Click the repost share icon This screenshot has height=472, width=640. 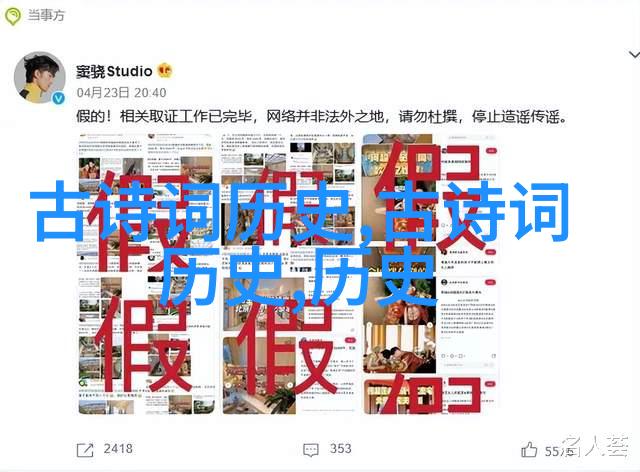(x=85, y=450)
